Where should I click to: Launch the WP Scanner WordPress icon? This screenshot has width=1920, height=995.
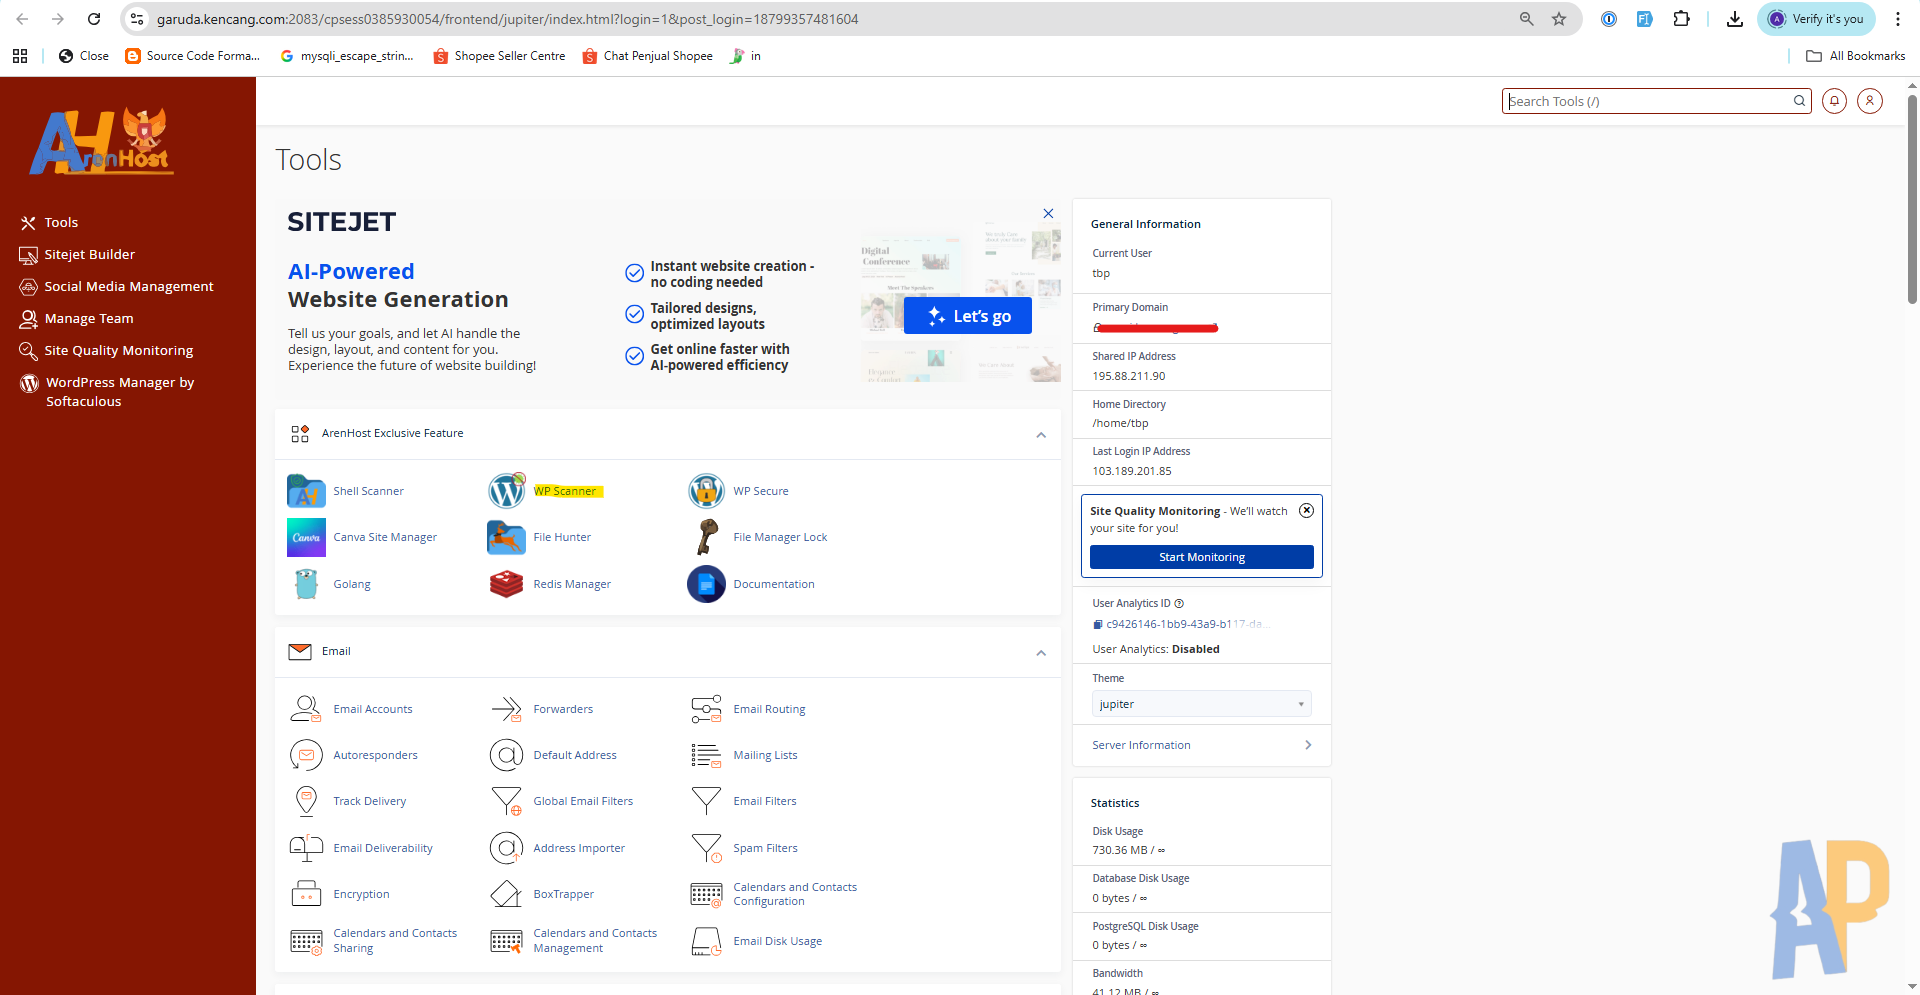click(506, 491)
